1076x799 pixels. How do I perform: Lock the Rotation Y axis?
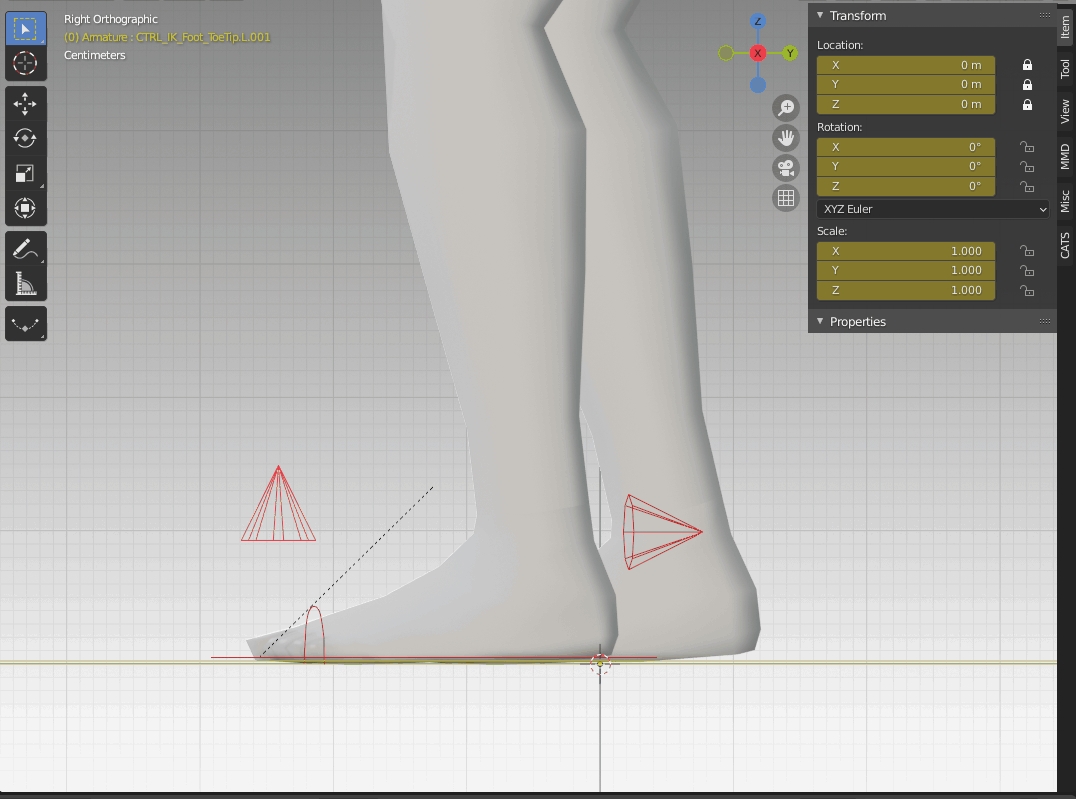click(x=1027, y=167)
